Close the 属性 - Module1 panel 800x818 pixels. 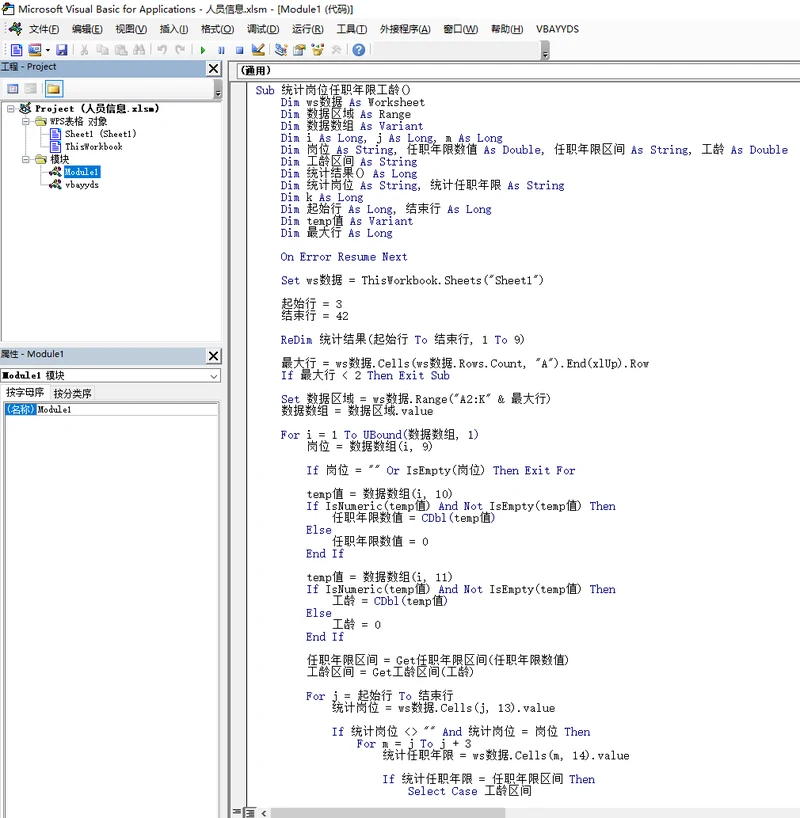213,356
